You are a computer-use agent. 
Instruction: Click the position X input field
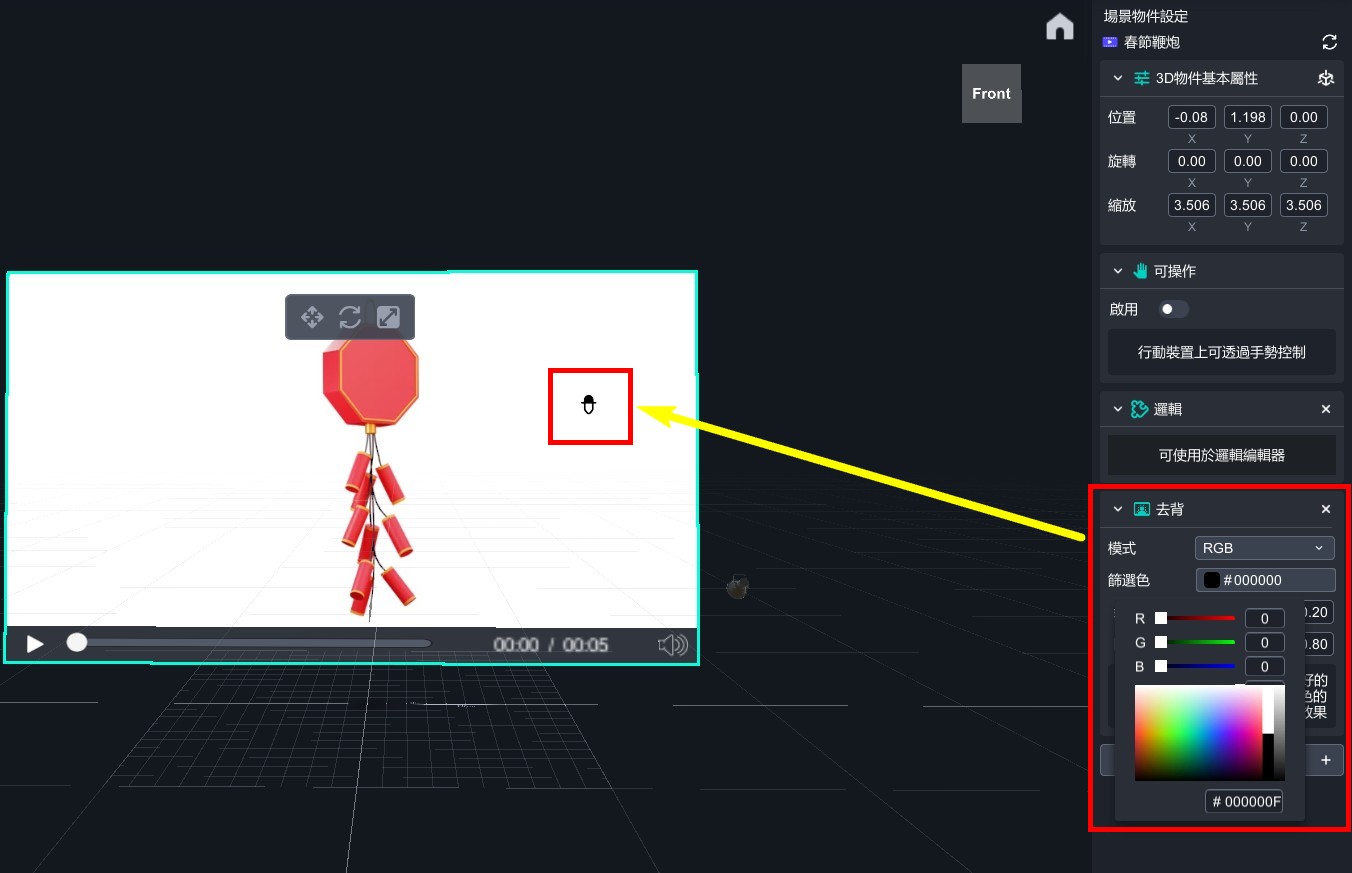pos(1191,117)
